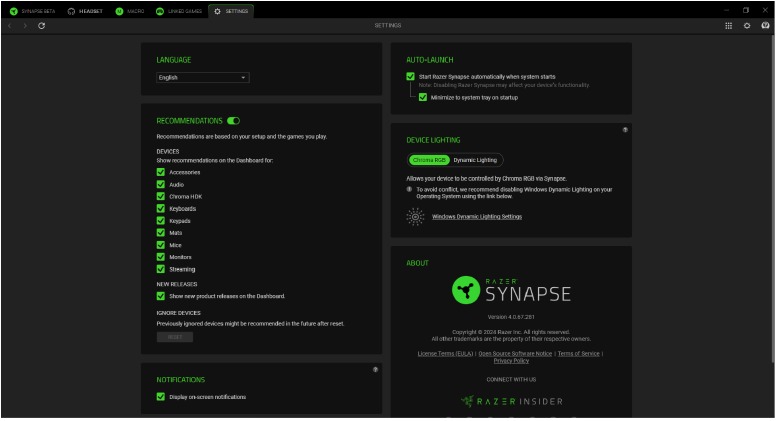The image size is (777, 421).
Task: Open the modules grid icon
Action: pos(728,26)
